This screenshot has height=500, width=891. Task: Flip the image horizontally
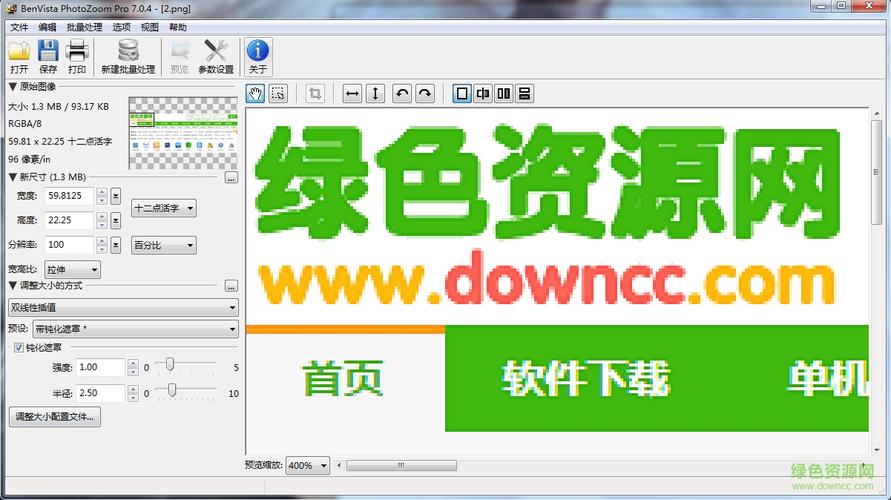[352, 93]
